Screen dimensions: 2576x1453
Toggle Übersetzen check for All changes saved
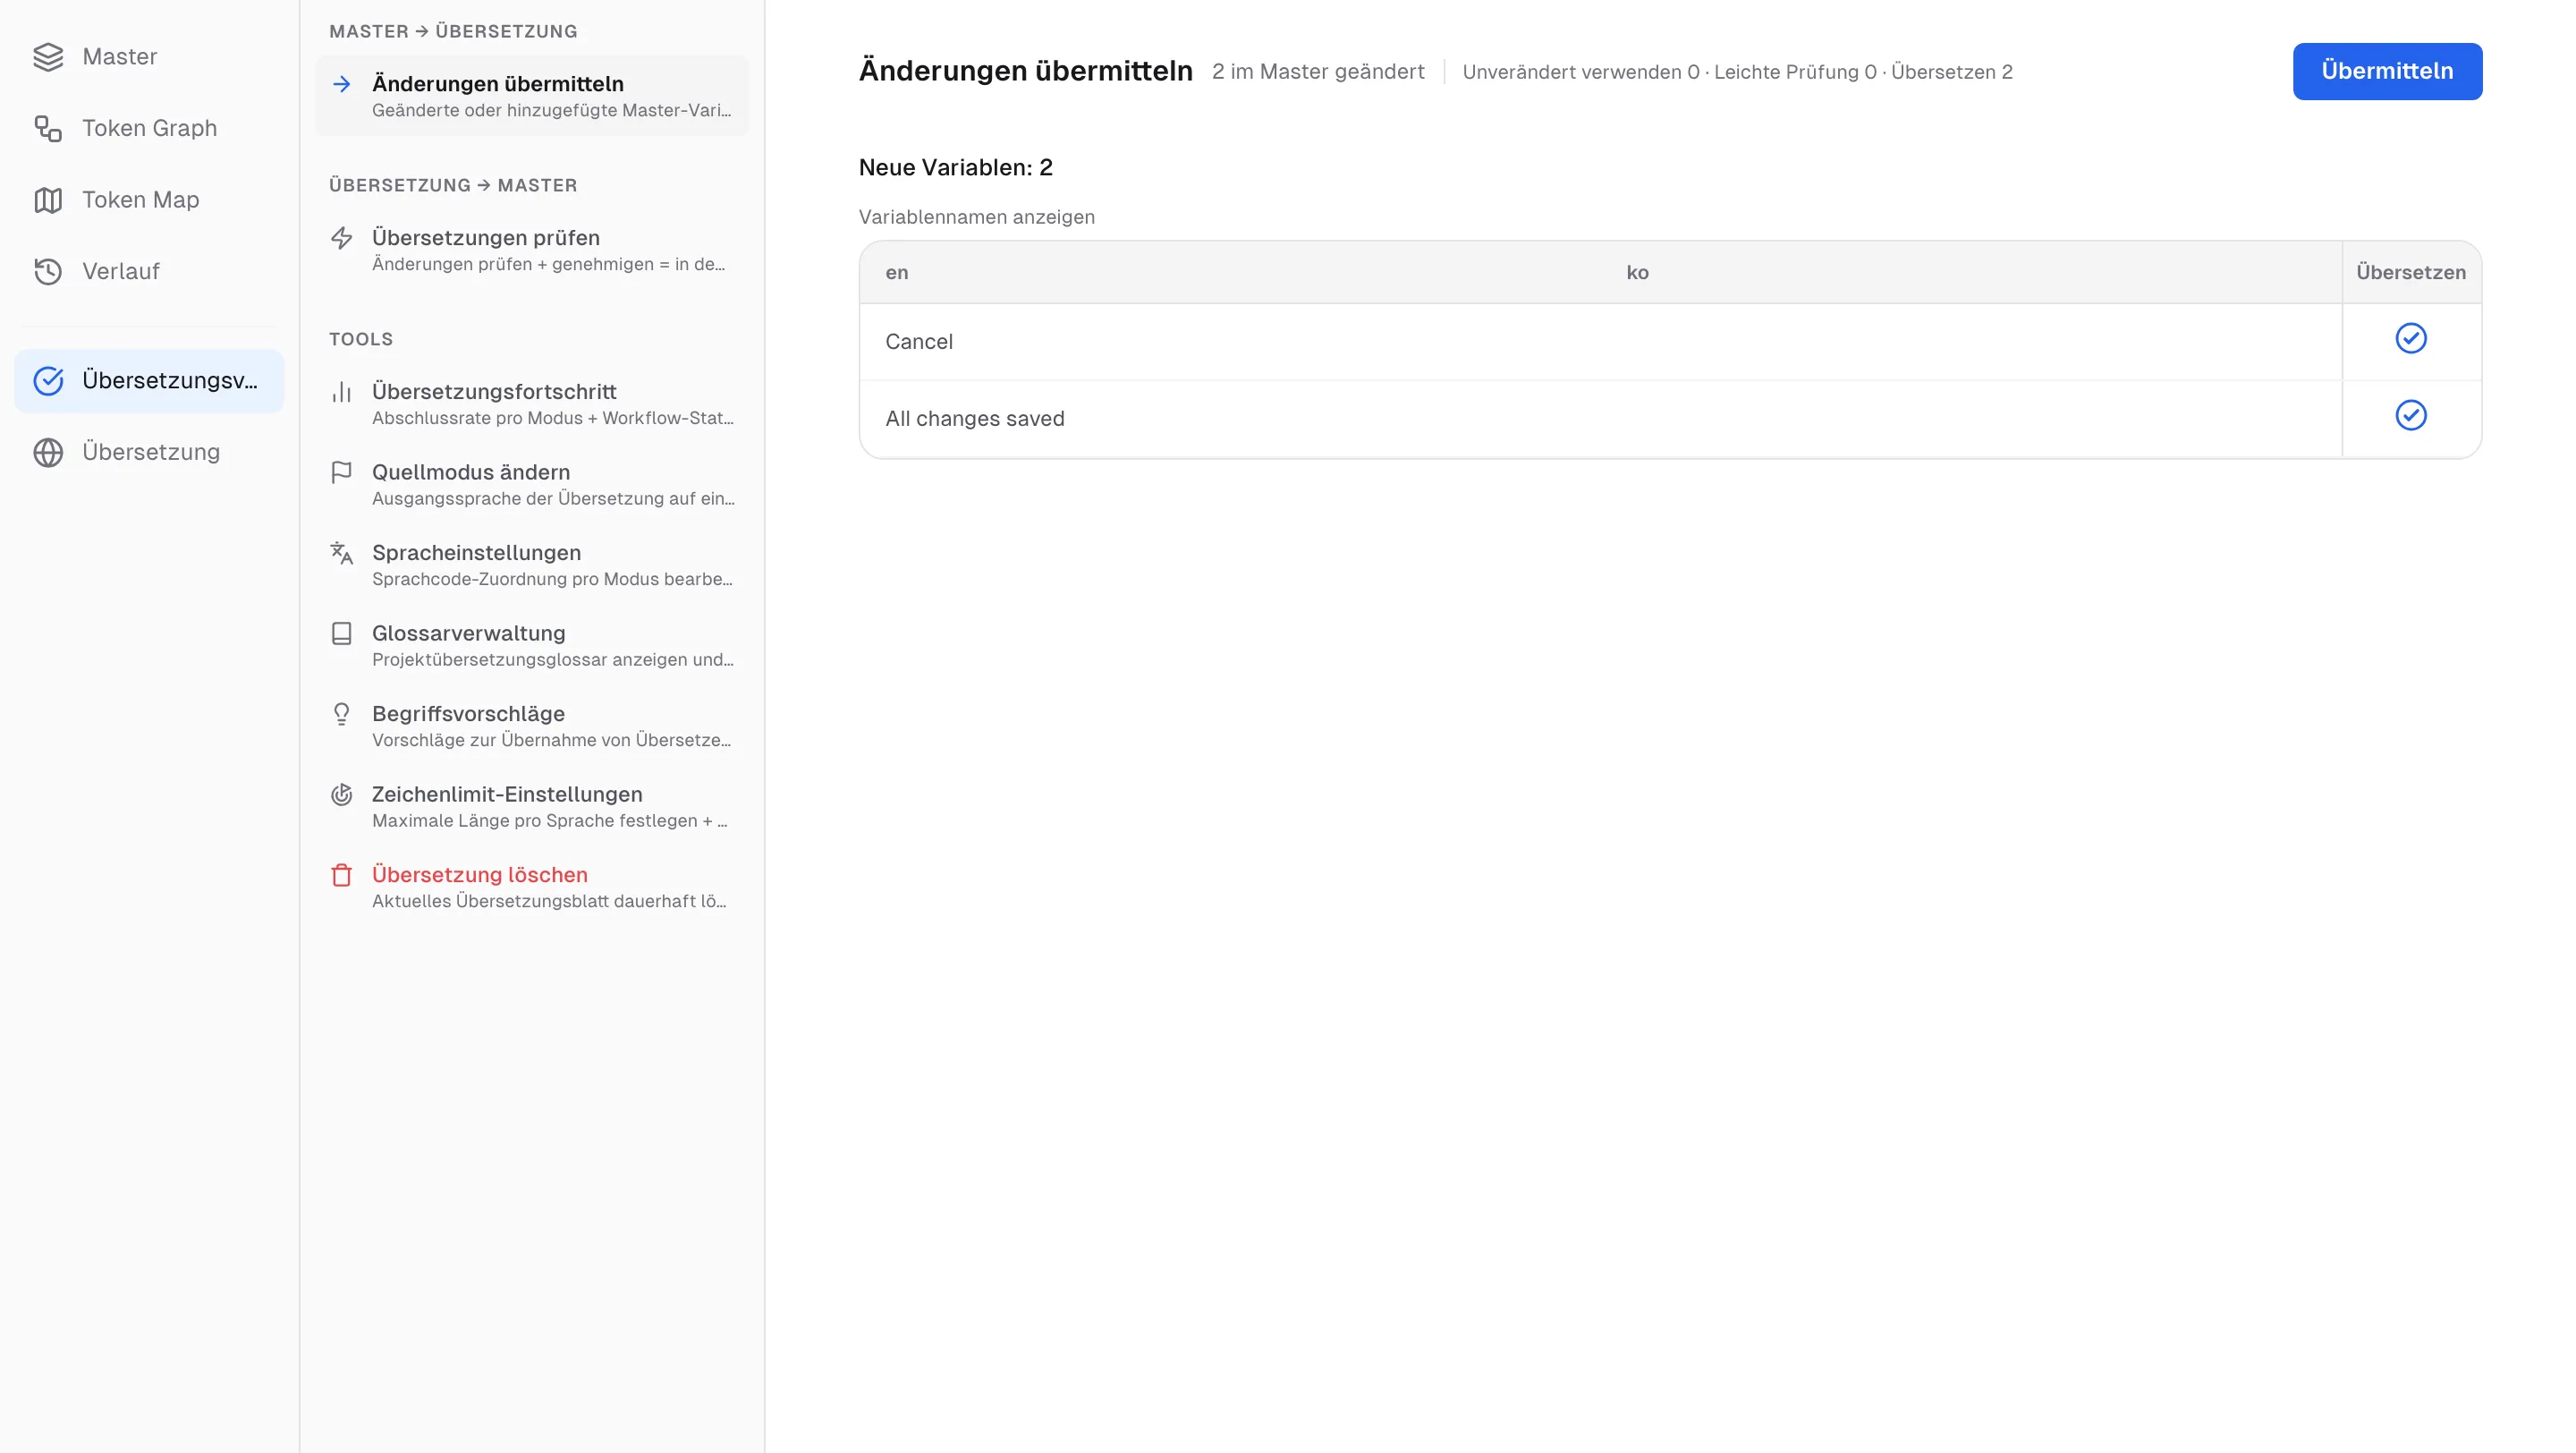point(2410,415)
